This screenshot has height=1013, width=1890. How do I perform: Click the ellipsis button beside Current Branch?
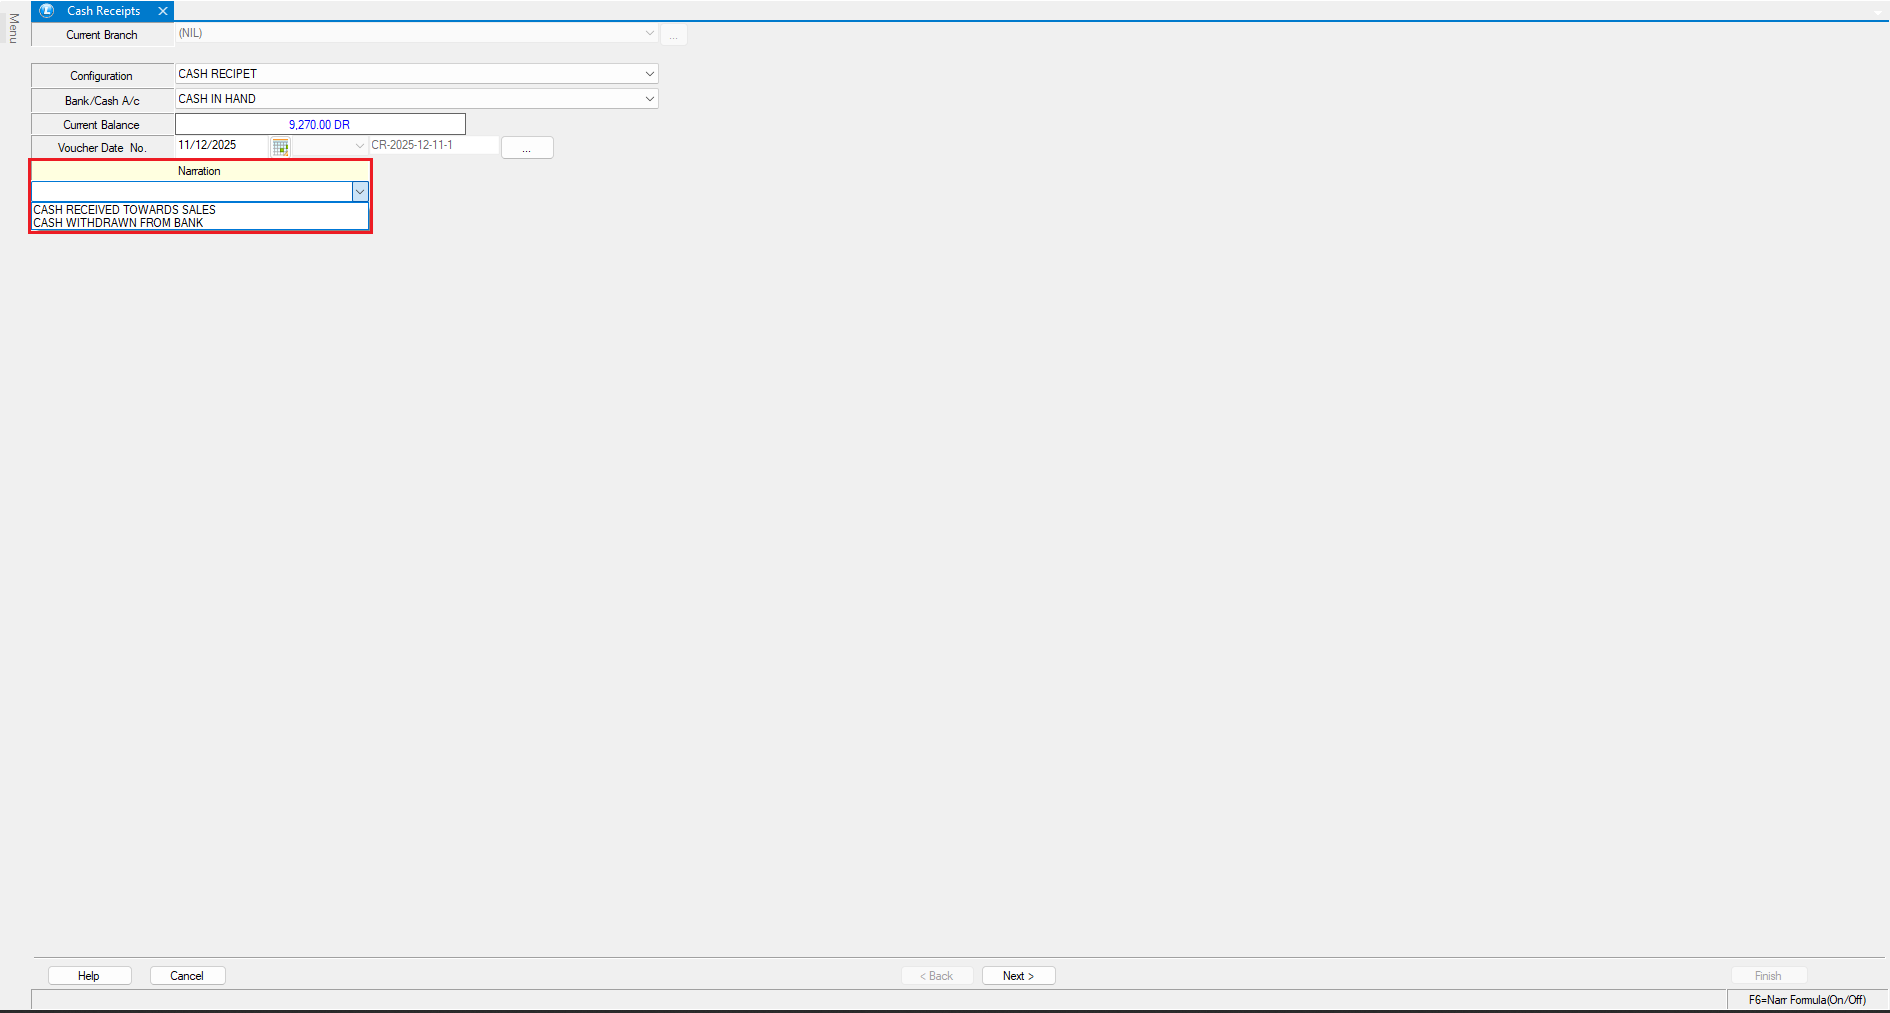tap(673, 36)
